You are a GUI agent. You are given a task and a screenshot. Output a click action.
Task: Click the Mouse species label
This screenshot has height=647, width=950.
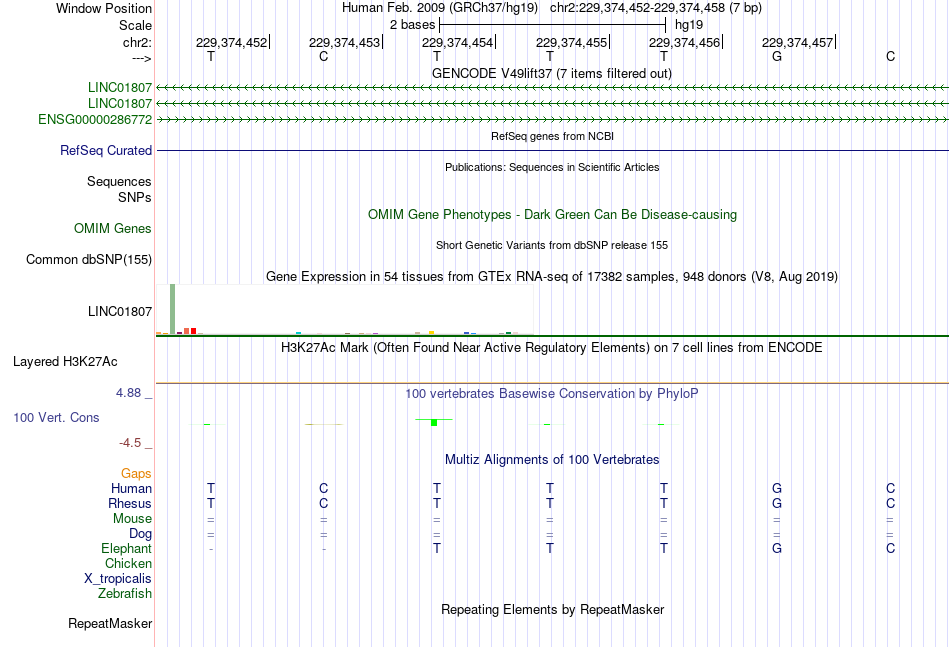click(x=132, y=519)
